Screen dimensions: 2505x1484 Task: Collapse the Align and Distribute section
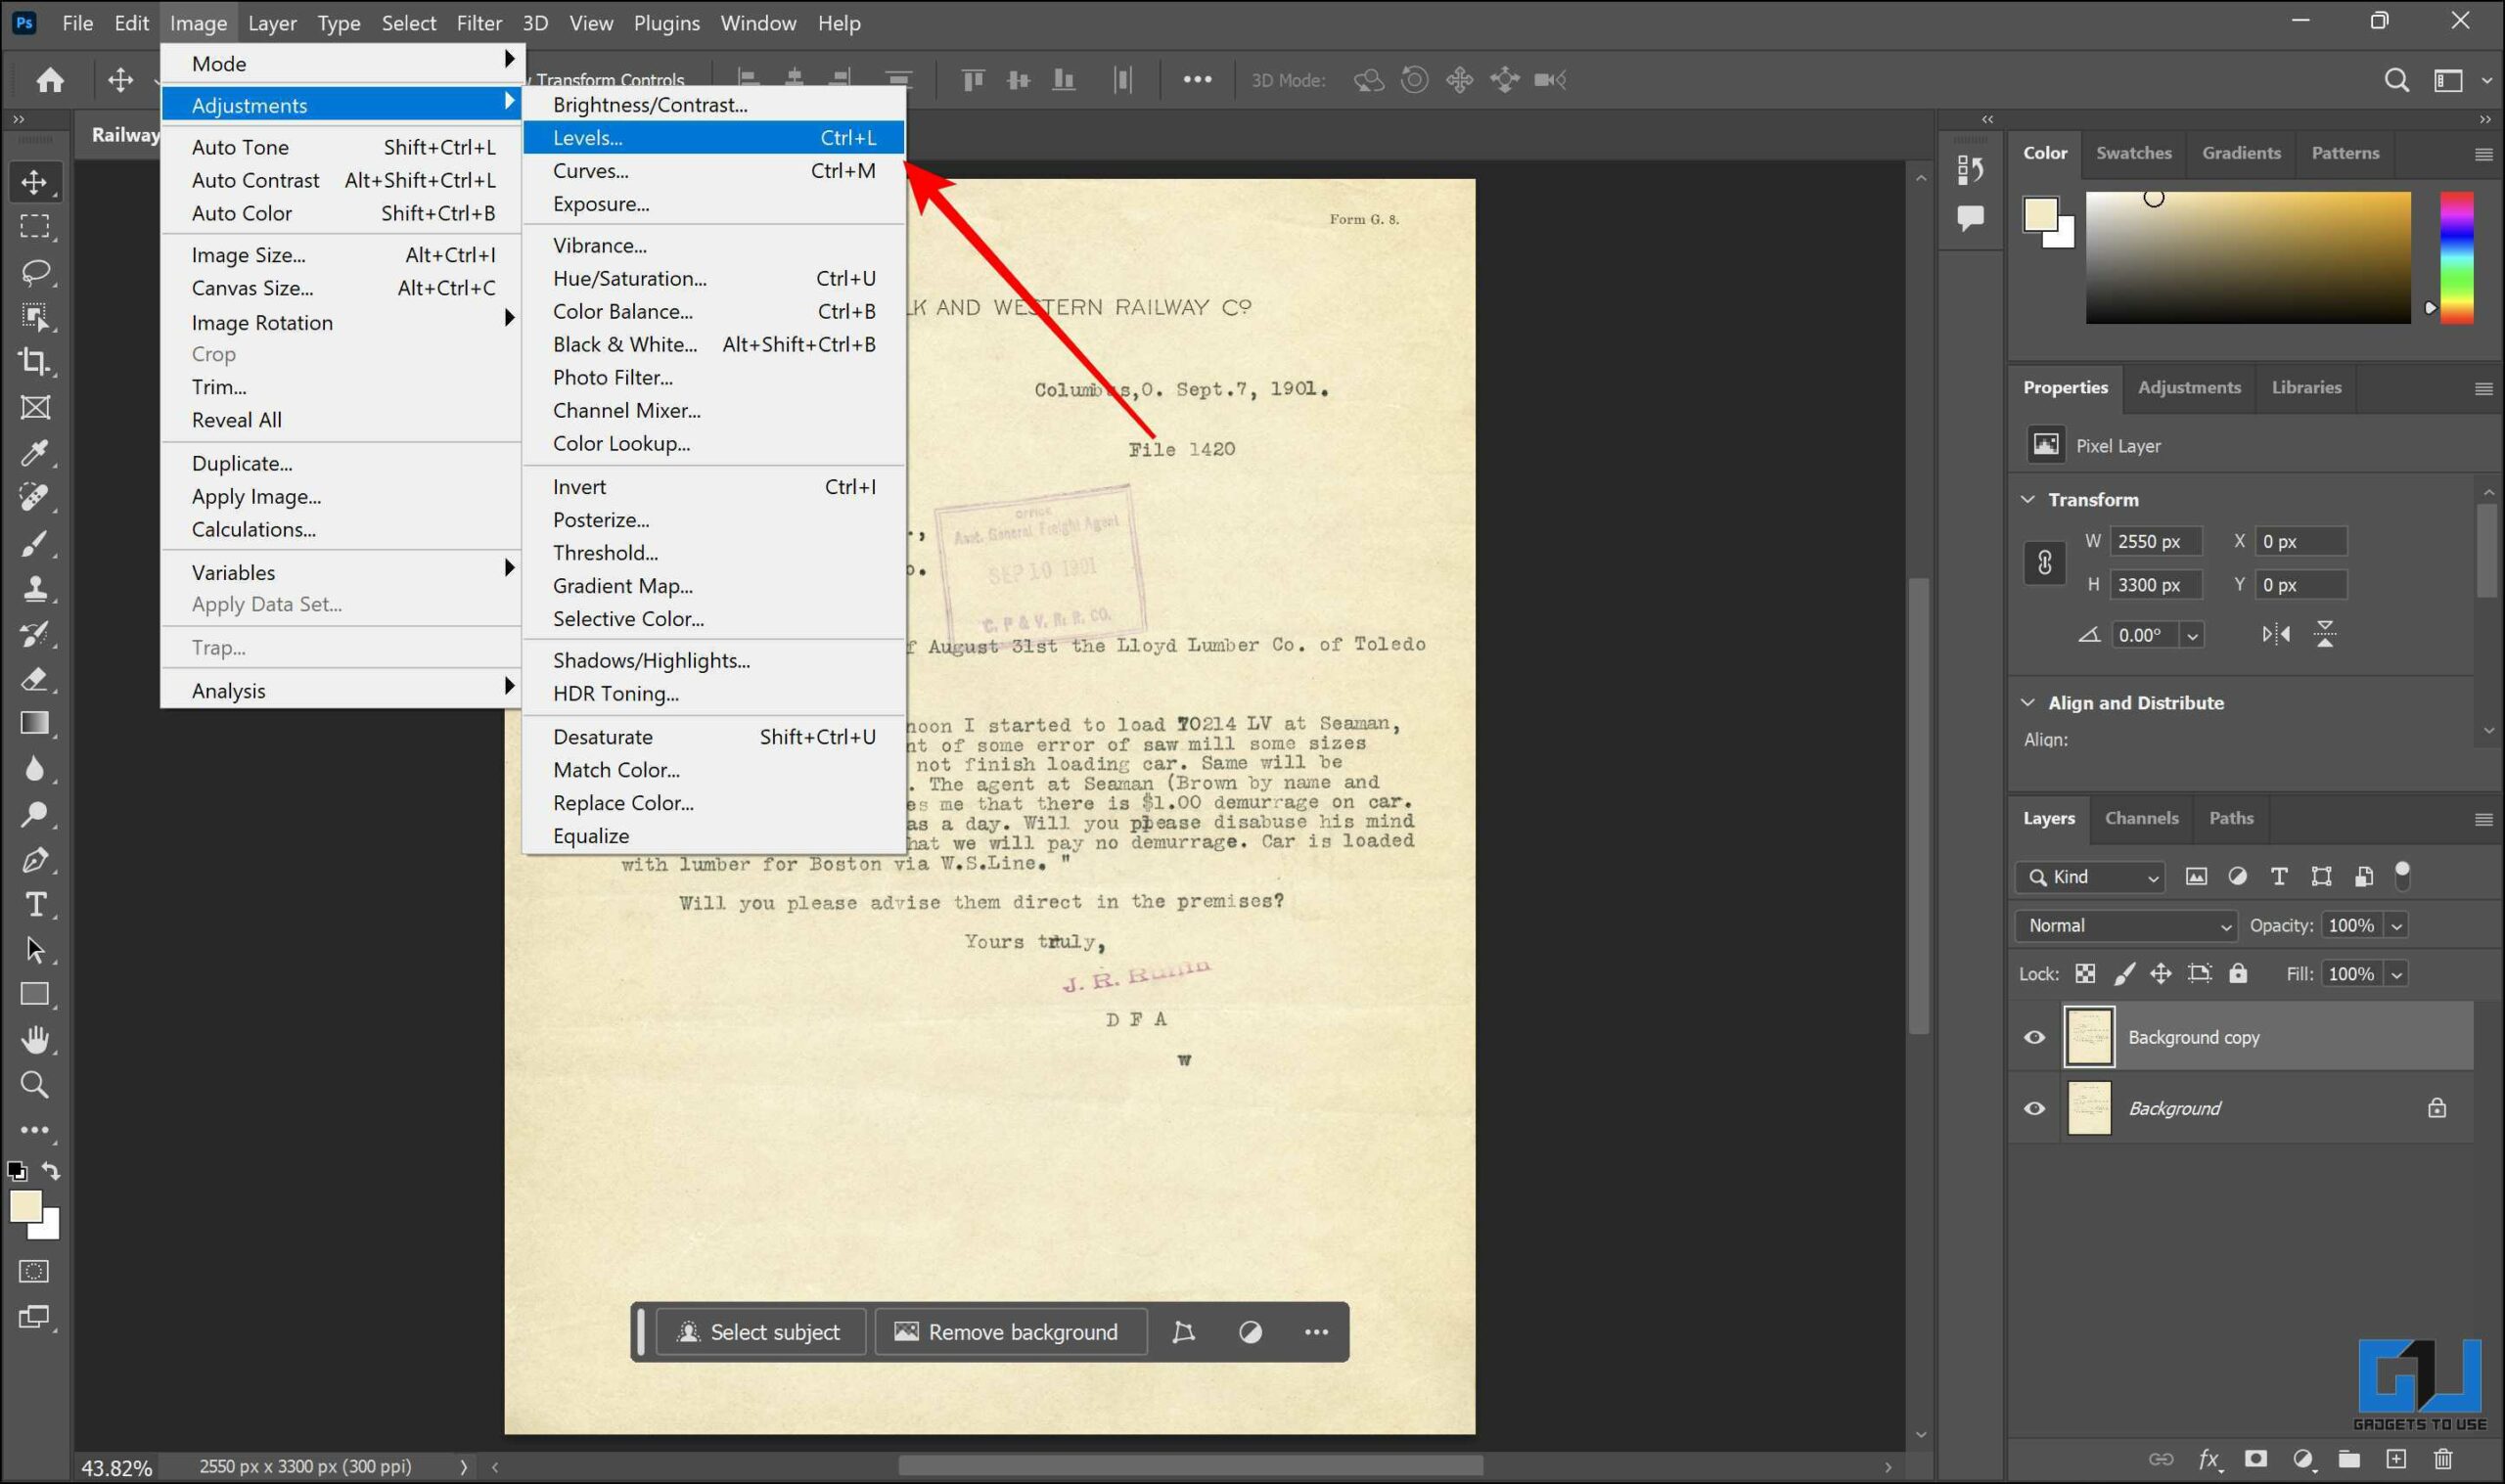click(2028, 702)
